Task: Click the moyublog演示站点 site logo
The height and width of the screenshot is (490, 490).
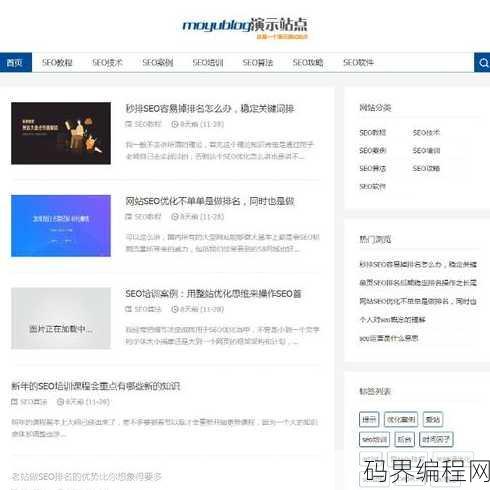Action: coord(245,28)
